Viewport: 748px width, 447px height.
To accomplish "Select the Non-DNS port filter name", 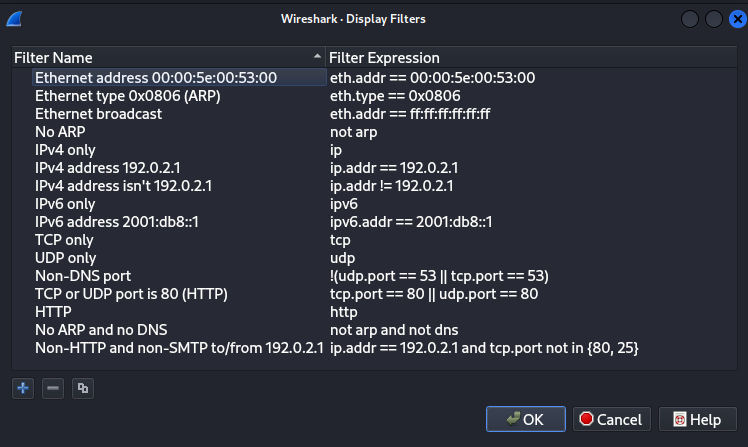I will point(83,276).
